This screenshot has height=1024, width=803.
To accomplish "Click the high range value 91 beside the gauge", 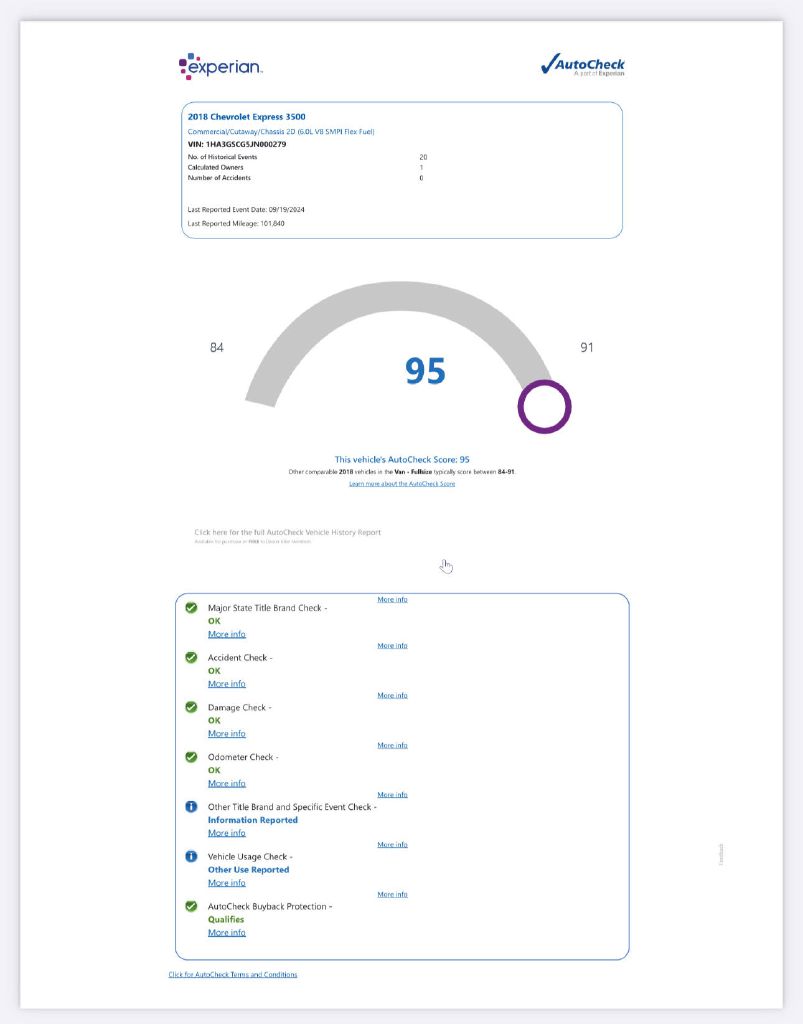I will tap(587, 347).
